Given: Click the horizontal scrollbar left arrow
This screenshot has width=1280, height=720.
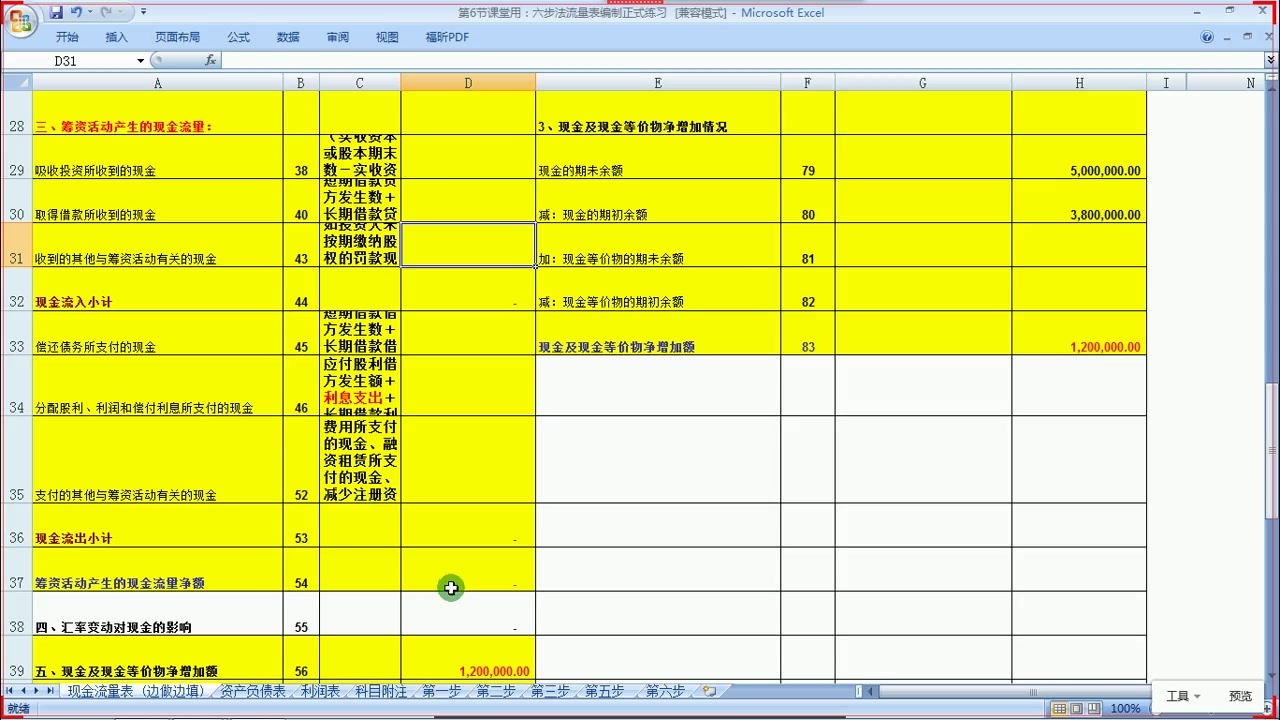Looking at the screenshot, I should point(869,691).
